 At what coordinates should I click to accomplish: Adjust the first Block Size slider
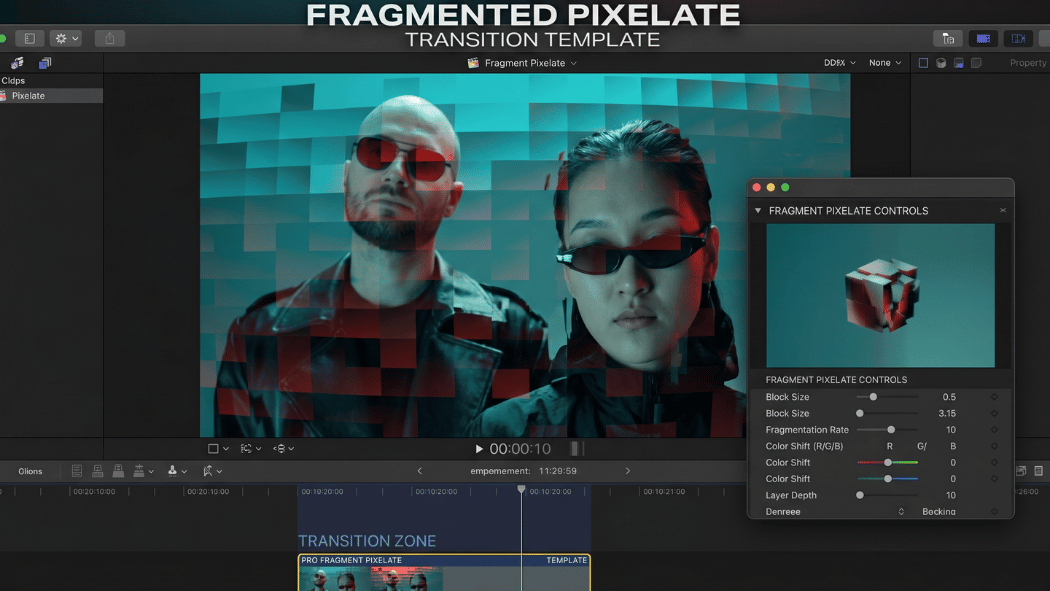887,397
